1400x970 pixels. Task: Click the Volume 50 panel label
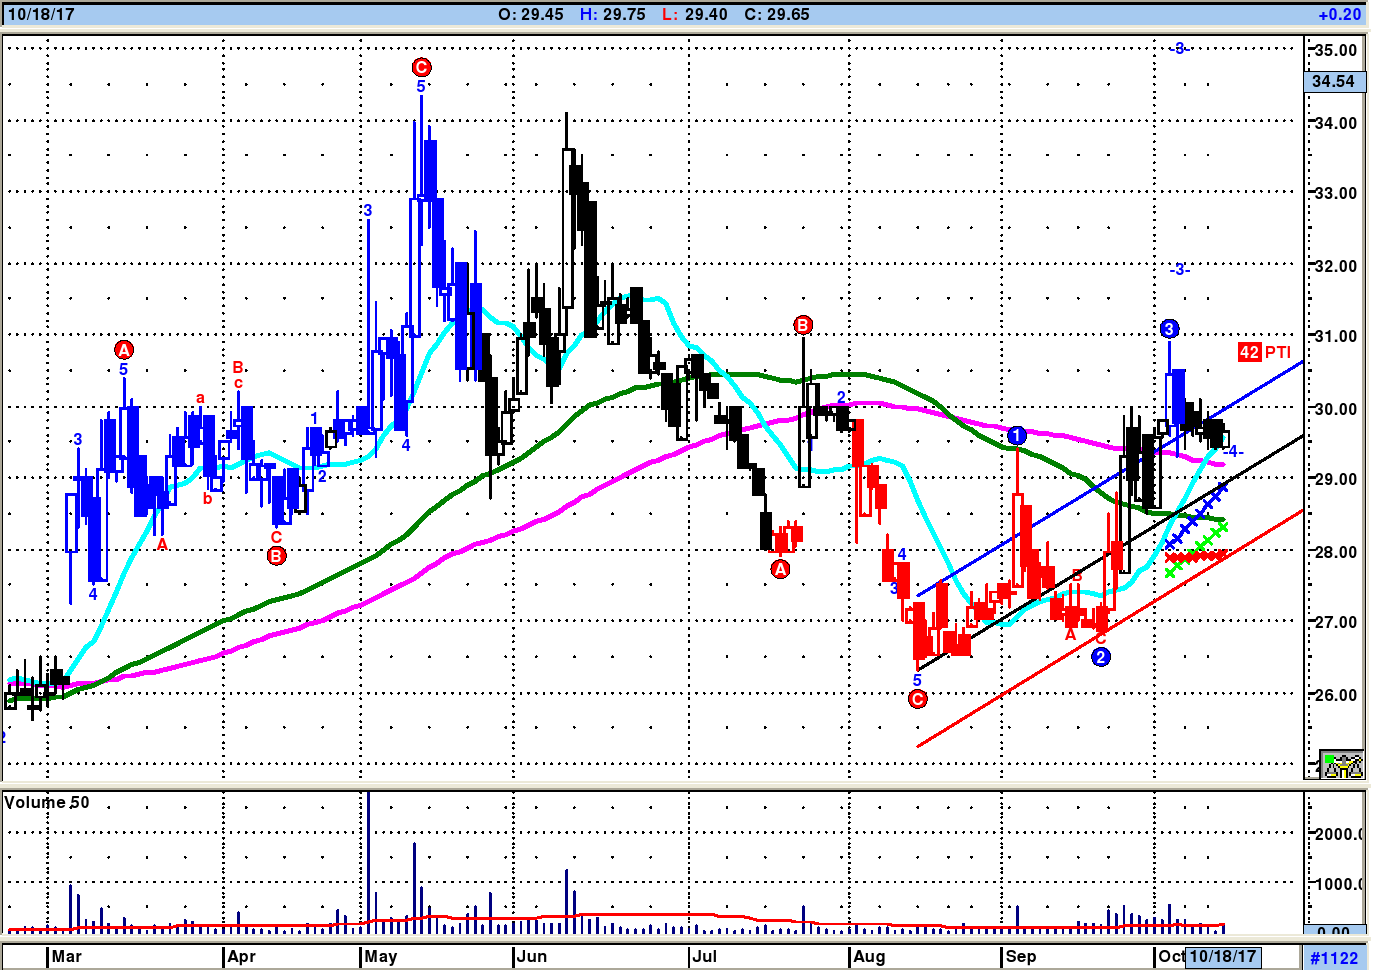pos(47,802)
